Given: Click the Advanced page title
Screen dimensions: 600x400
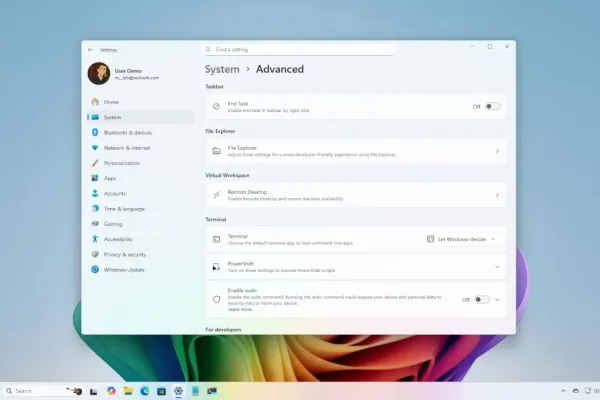Looking at the screenshot, I should pos(280,69).
